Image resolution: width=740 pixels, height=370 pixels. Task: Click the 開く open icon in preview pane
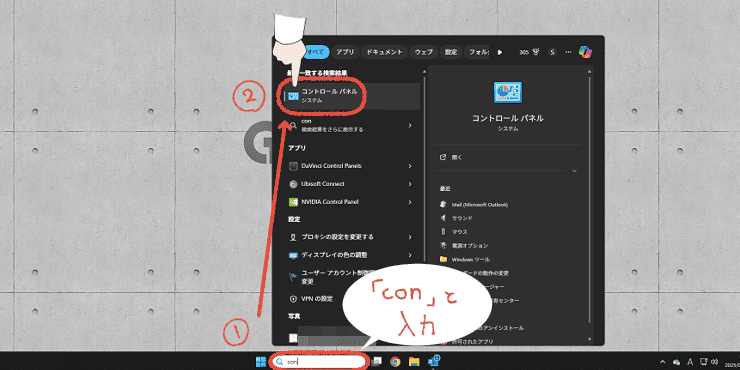[443, 157]
